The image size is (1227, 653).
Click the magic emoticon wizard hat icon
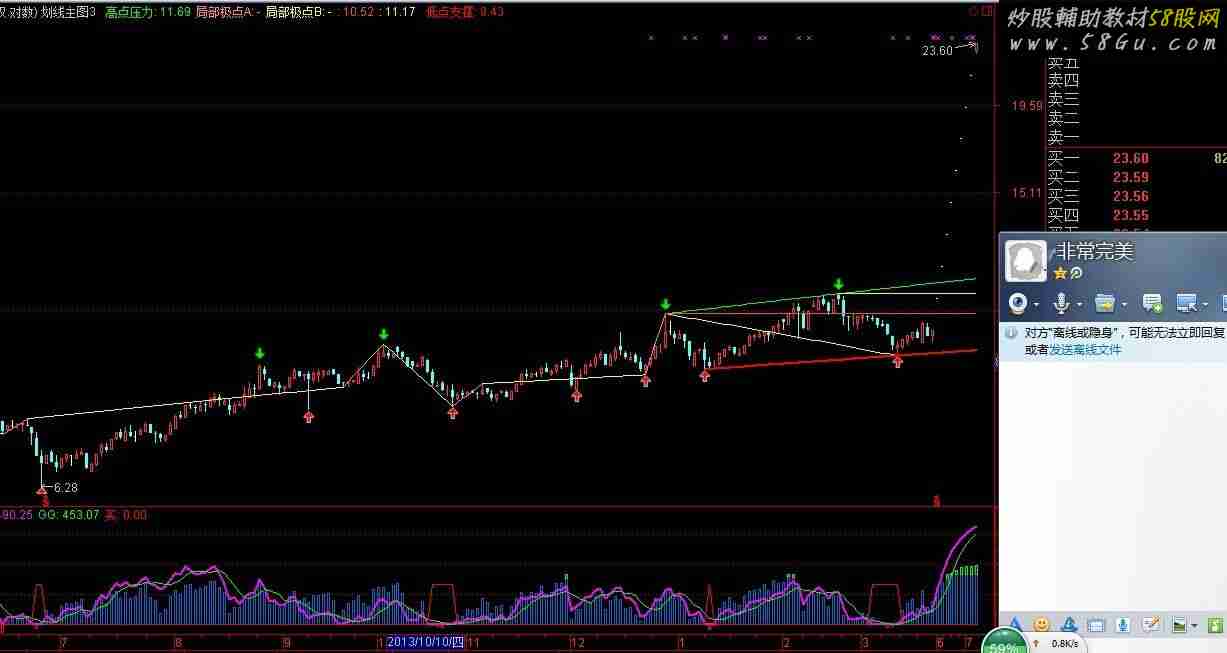click(x=1068, y=625)
